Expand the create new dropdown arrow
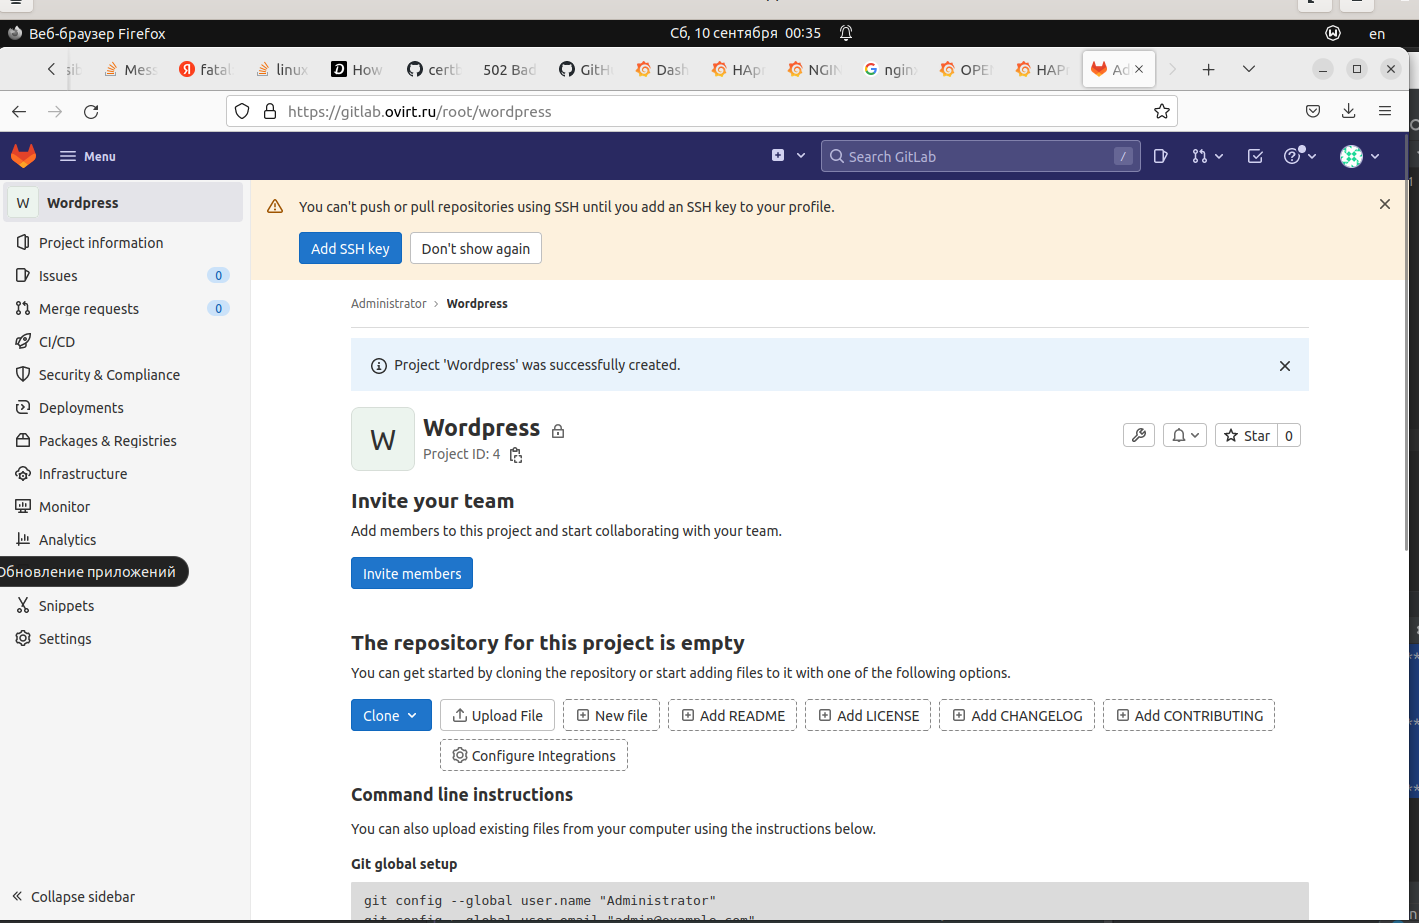The image size is (1419, 923). [x=801, y=156]
